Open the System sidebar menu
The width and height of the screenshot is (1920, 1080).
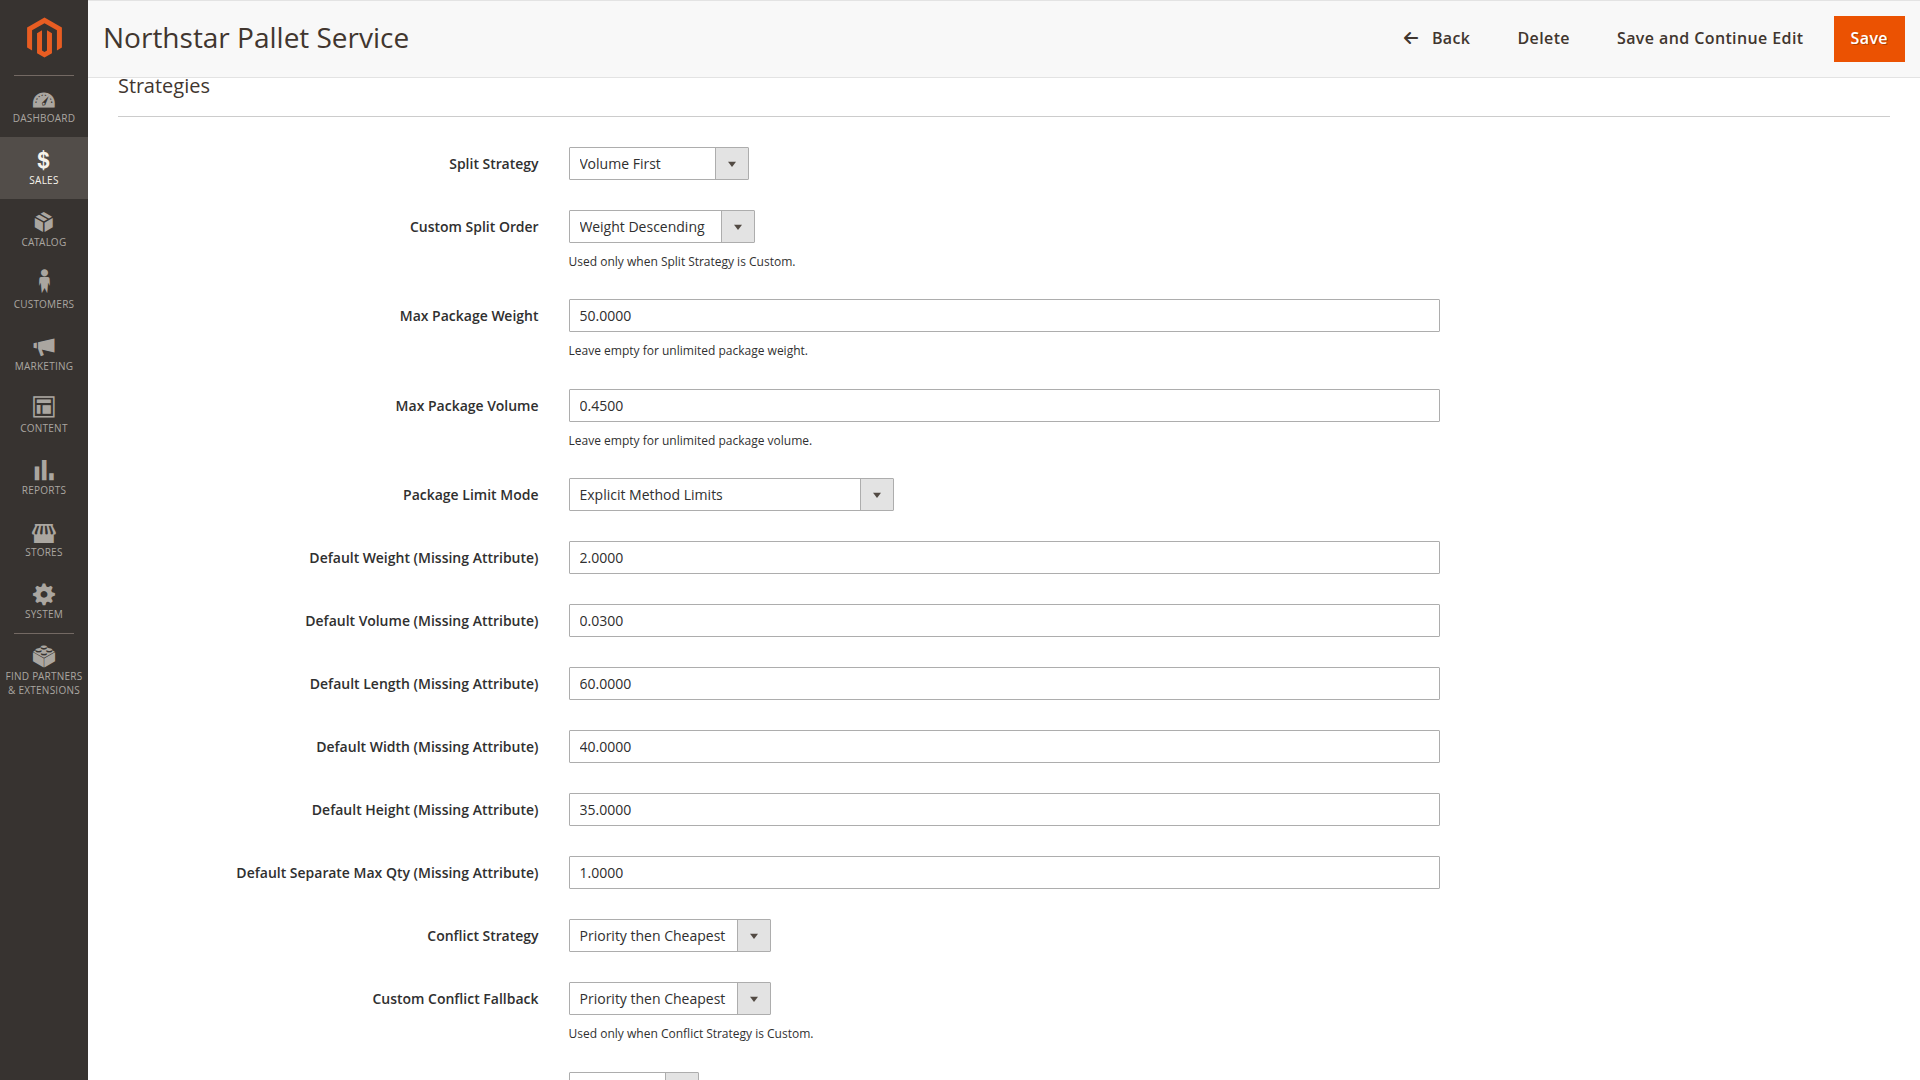[x=44, y=601]
